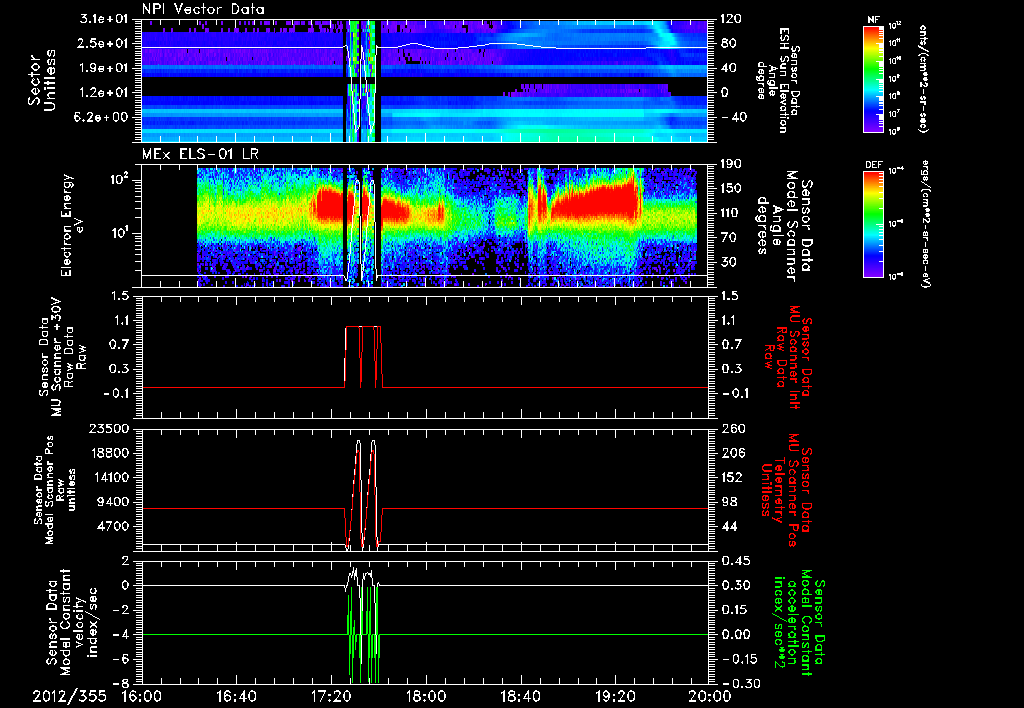
Task: Click the 4700 scanner position tick
Action: 113,526
